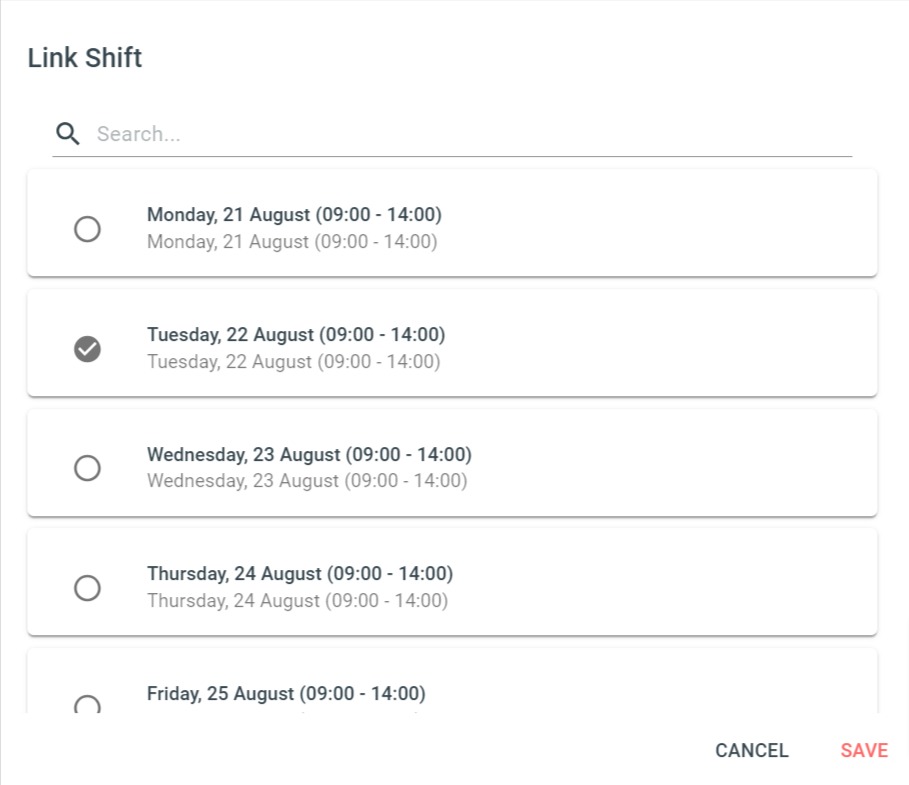Viewport: 909px width, 785px height.
Task: Click the CANCEL button
Action: click(751, 750)
